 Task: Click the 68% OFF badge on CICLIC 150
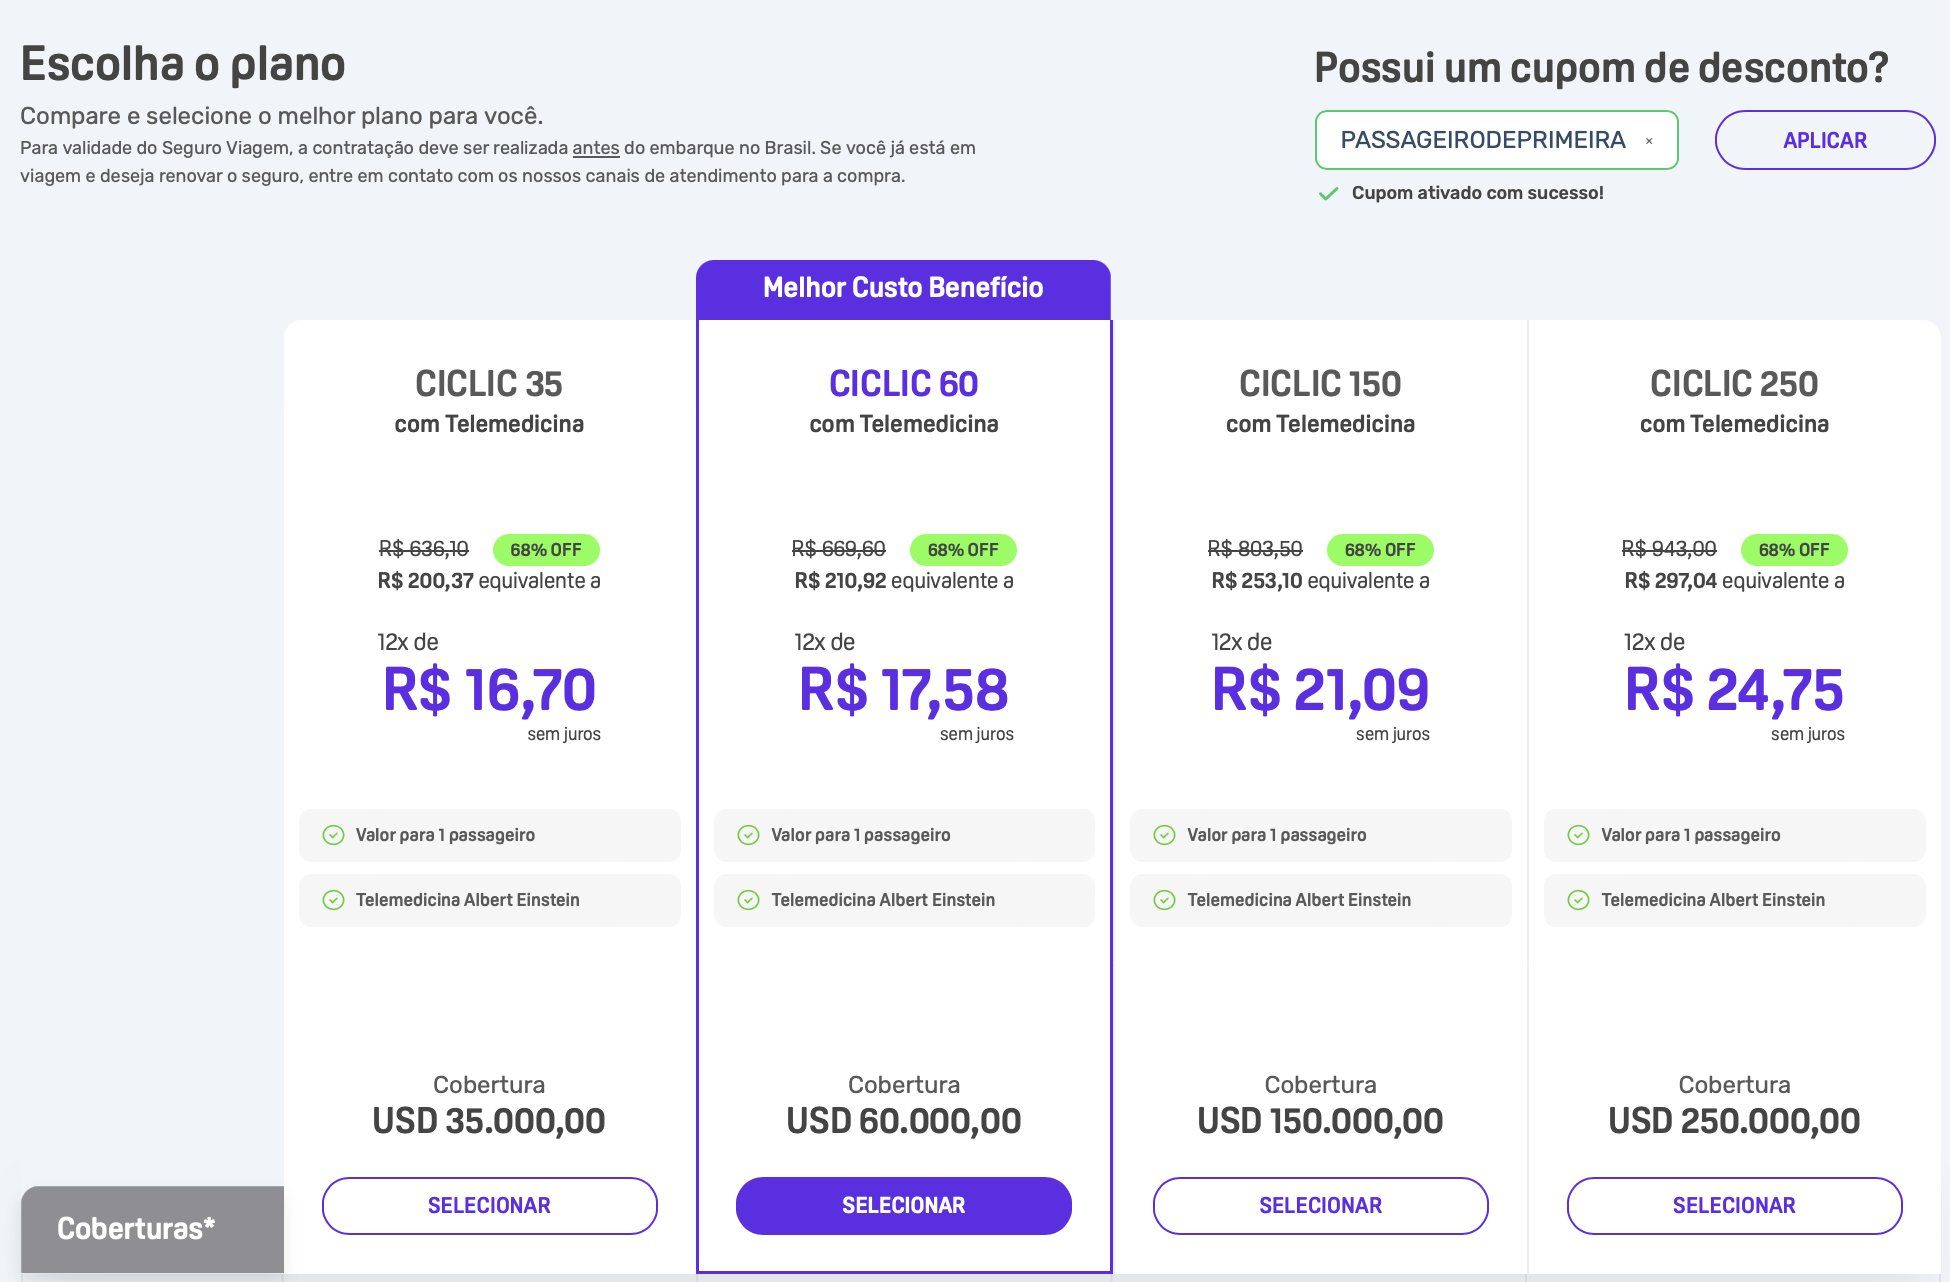click(x=1380, y=550)
